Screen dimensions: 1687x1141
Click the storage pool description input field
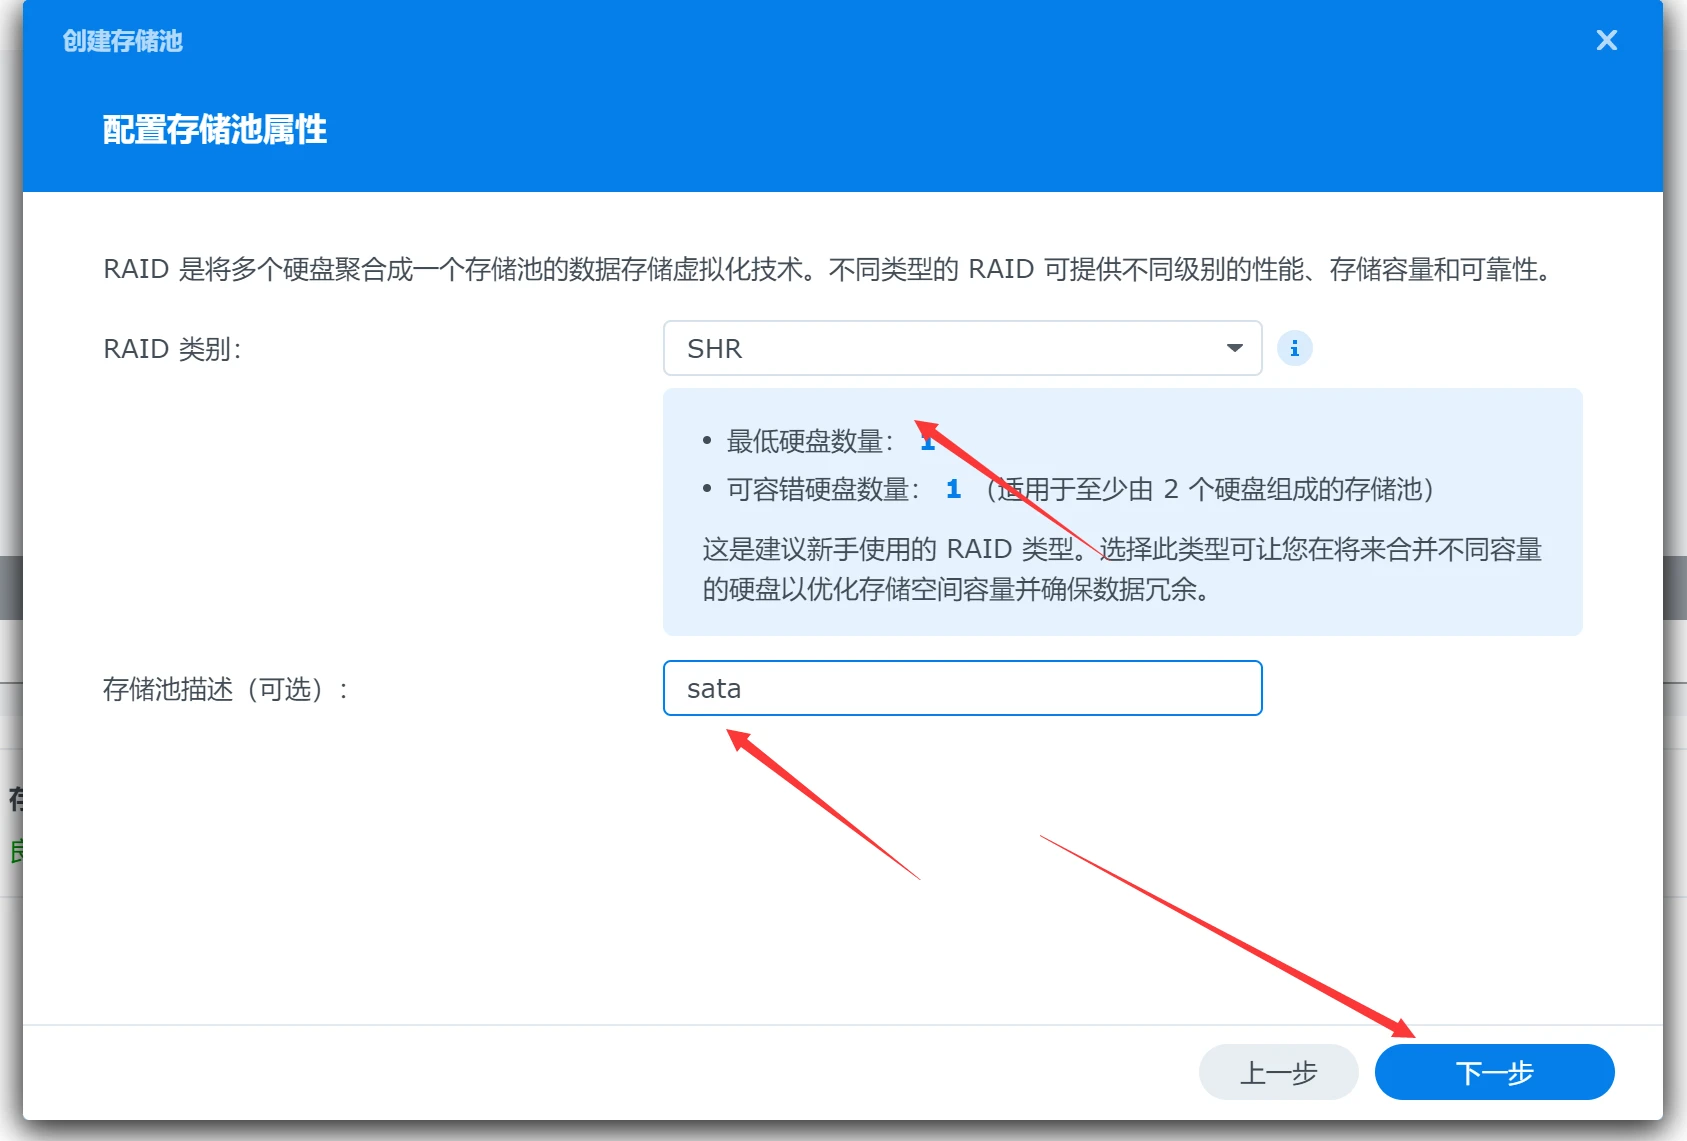click(962, 688)
